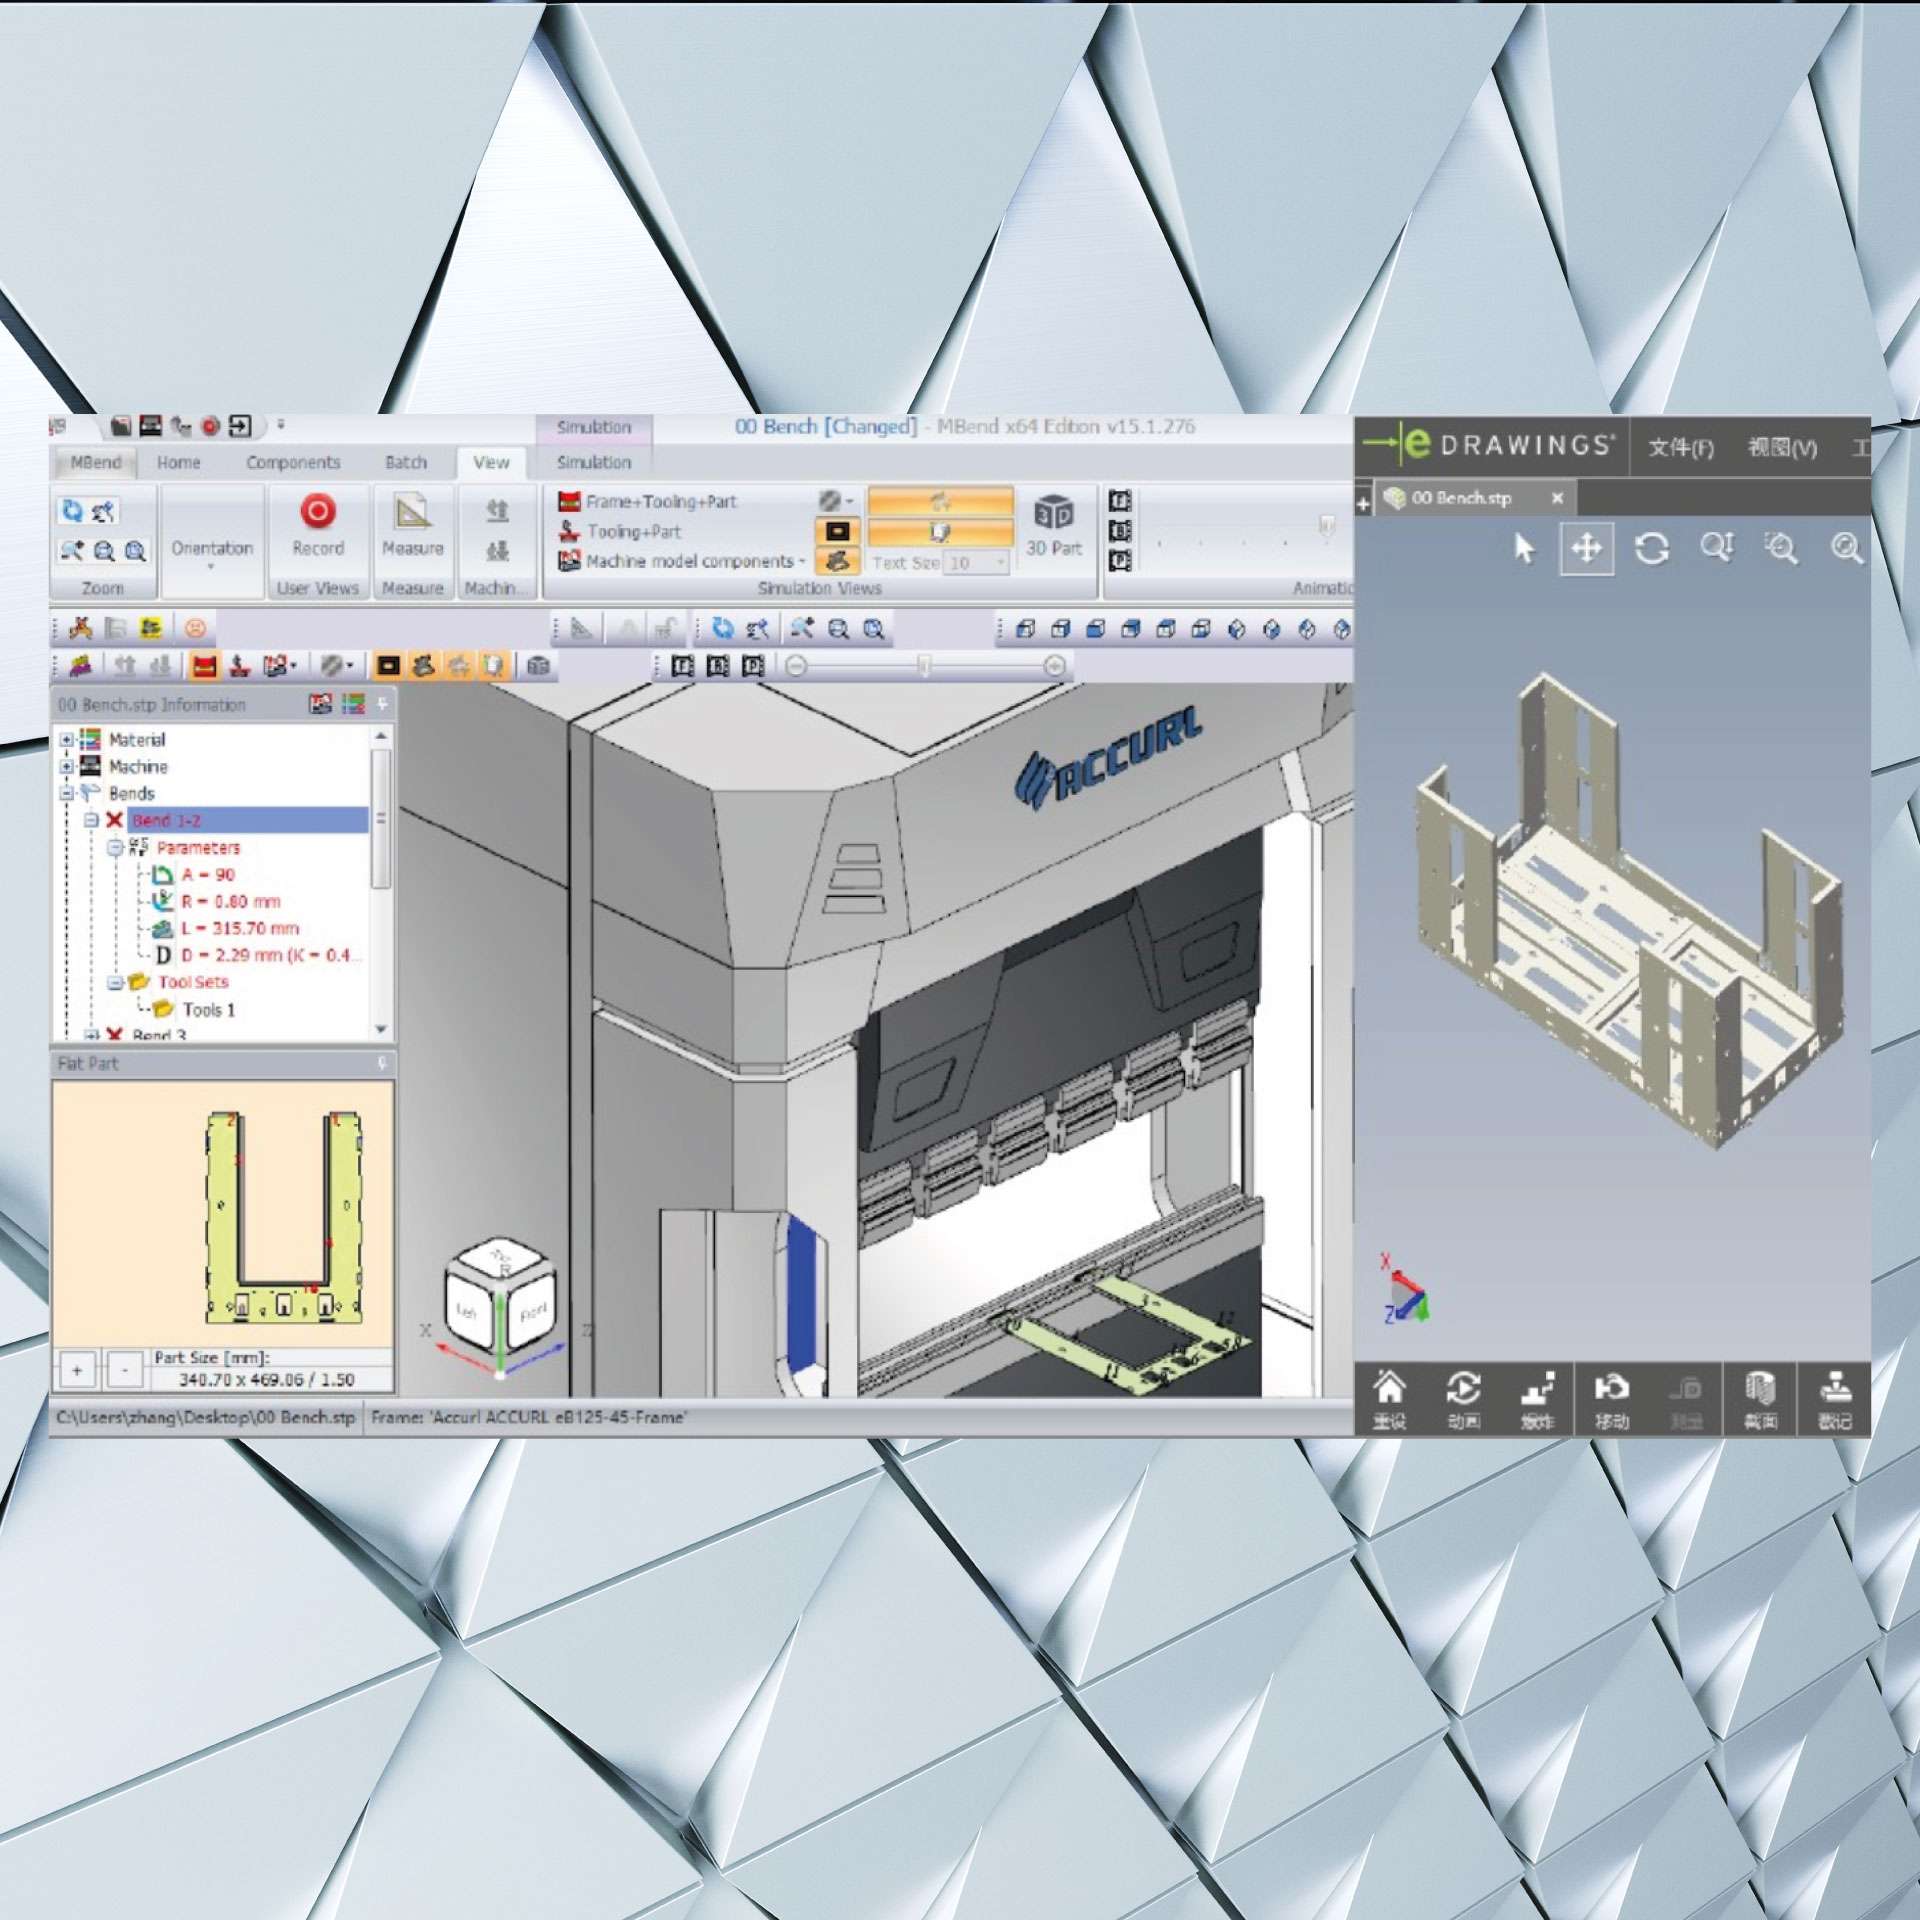Viewport: 1920px width, 1920px height.
Task: Toggle the highlighted frame view button in lower toolbar
Action: point(205,666)
